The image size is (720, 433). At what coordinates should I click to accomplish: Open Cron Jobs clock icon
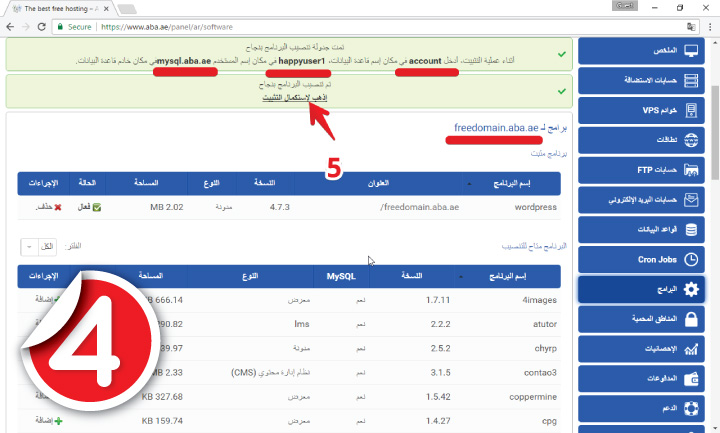pos(691,259)
